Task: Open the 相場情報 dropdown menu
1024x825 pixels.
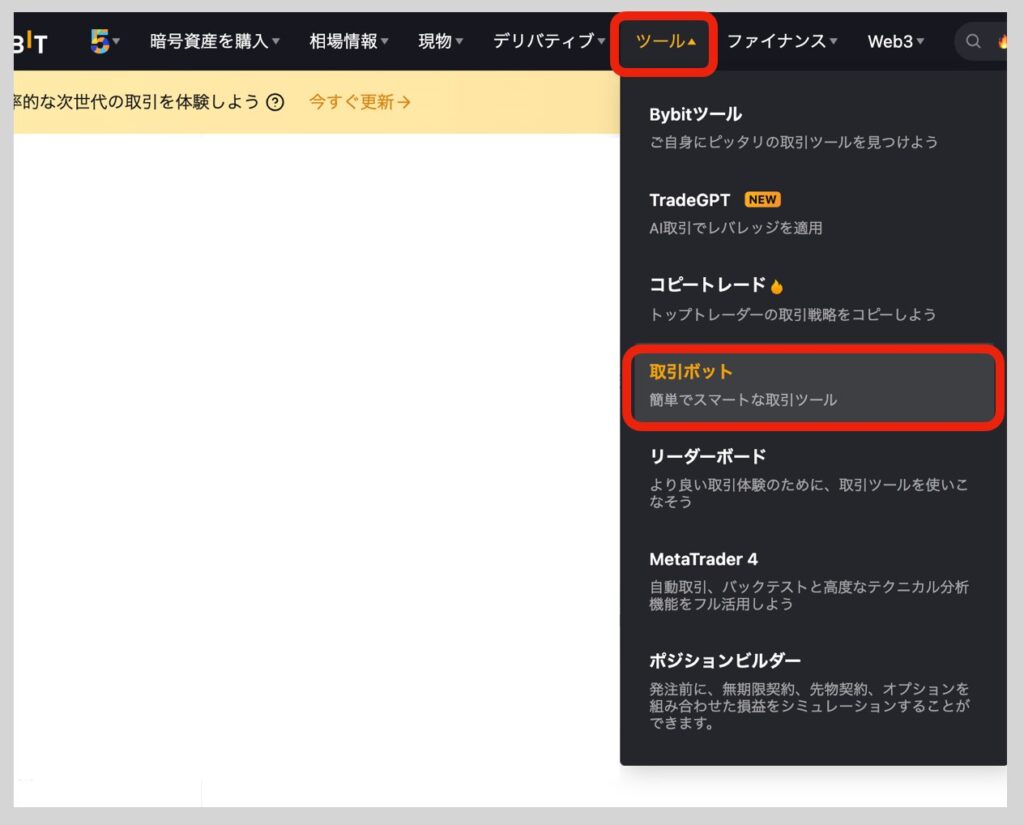Action: [x=348, y=41]
